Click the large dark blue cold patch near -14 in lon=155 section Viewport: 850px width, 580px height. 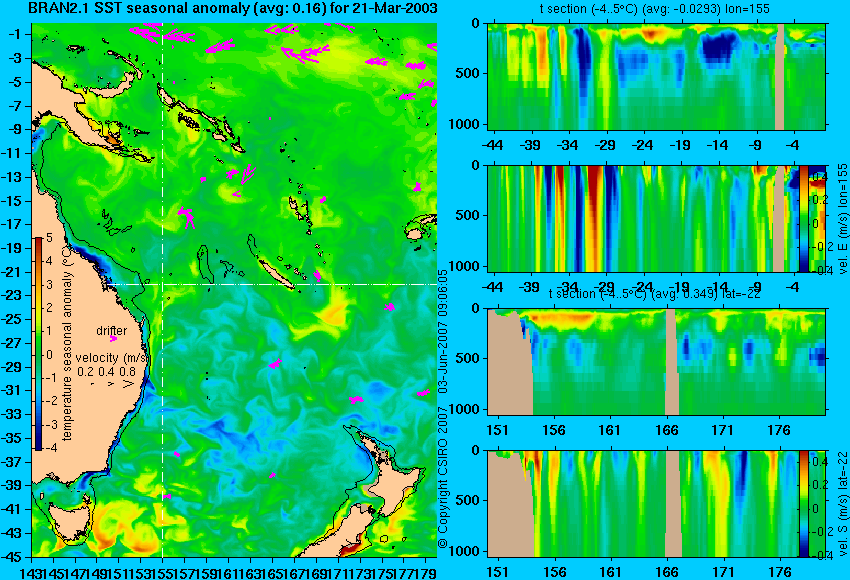point(720,48)
